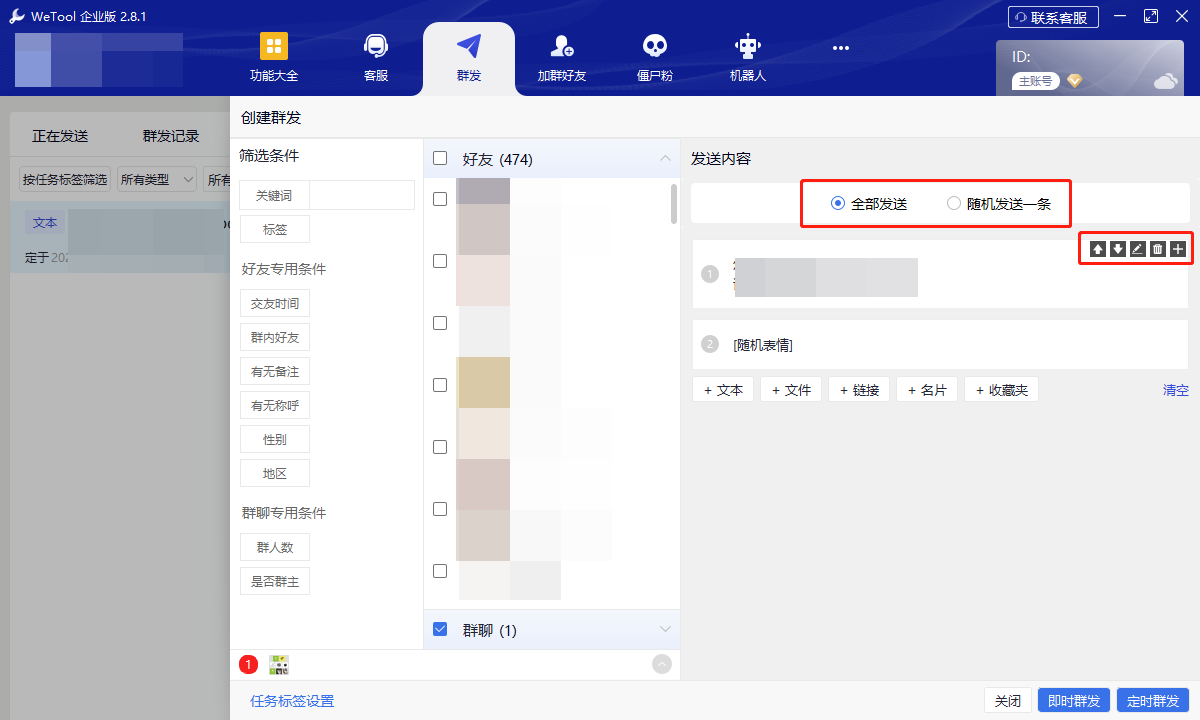Add from favorites with + 收藏夹
The width and height of the screenshot is (1200, 720).
1001,390
